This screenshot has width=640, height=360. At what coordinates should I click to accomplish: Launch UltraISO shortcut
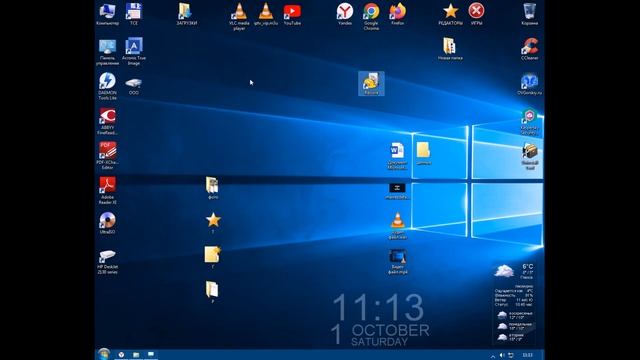pos(107,223)
